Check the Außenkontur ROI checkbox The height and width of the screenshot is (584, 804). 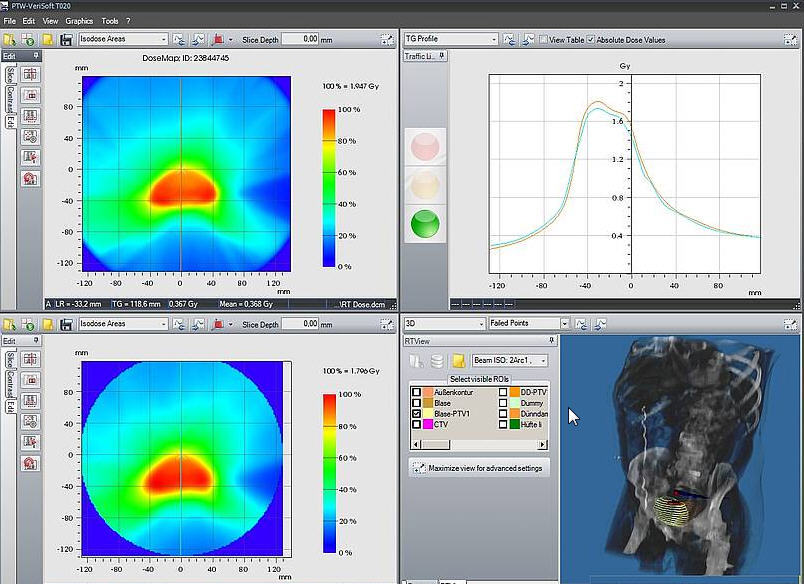coord(416,392)
